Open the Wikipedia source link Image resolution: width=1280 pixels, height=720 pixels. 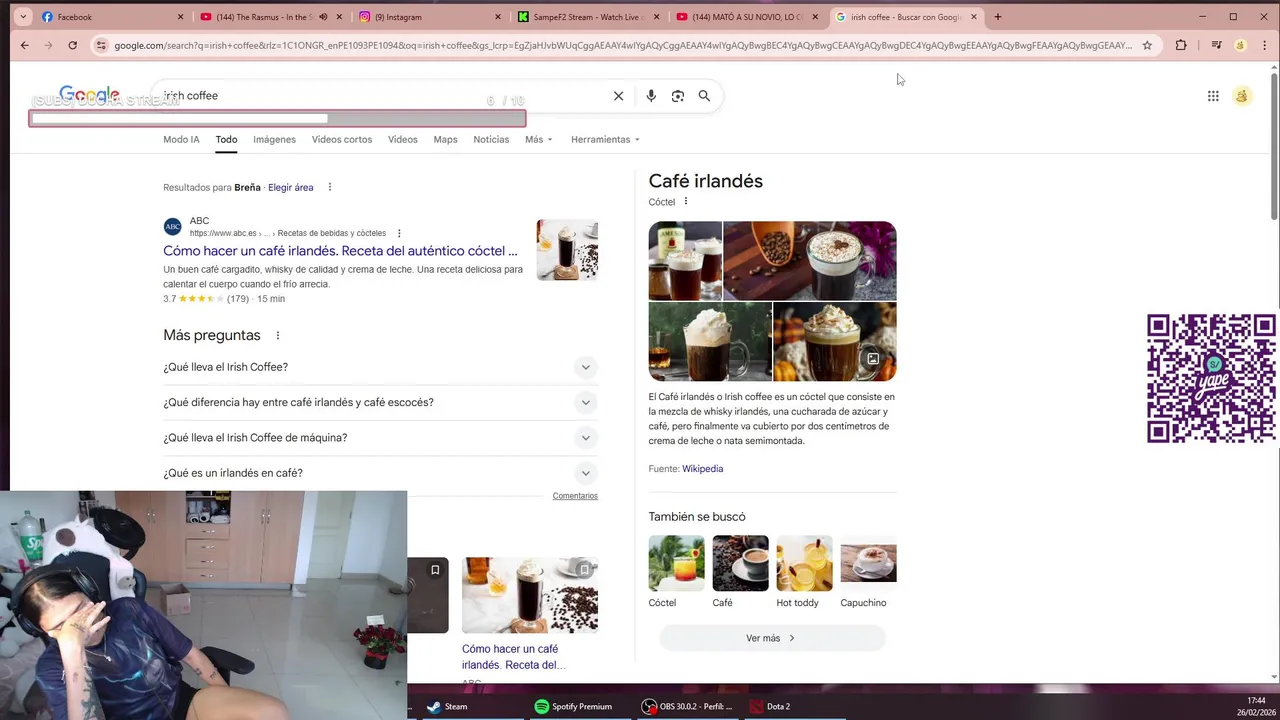[x=702, y=468]
